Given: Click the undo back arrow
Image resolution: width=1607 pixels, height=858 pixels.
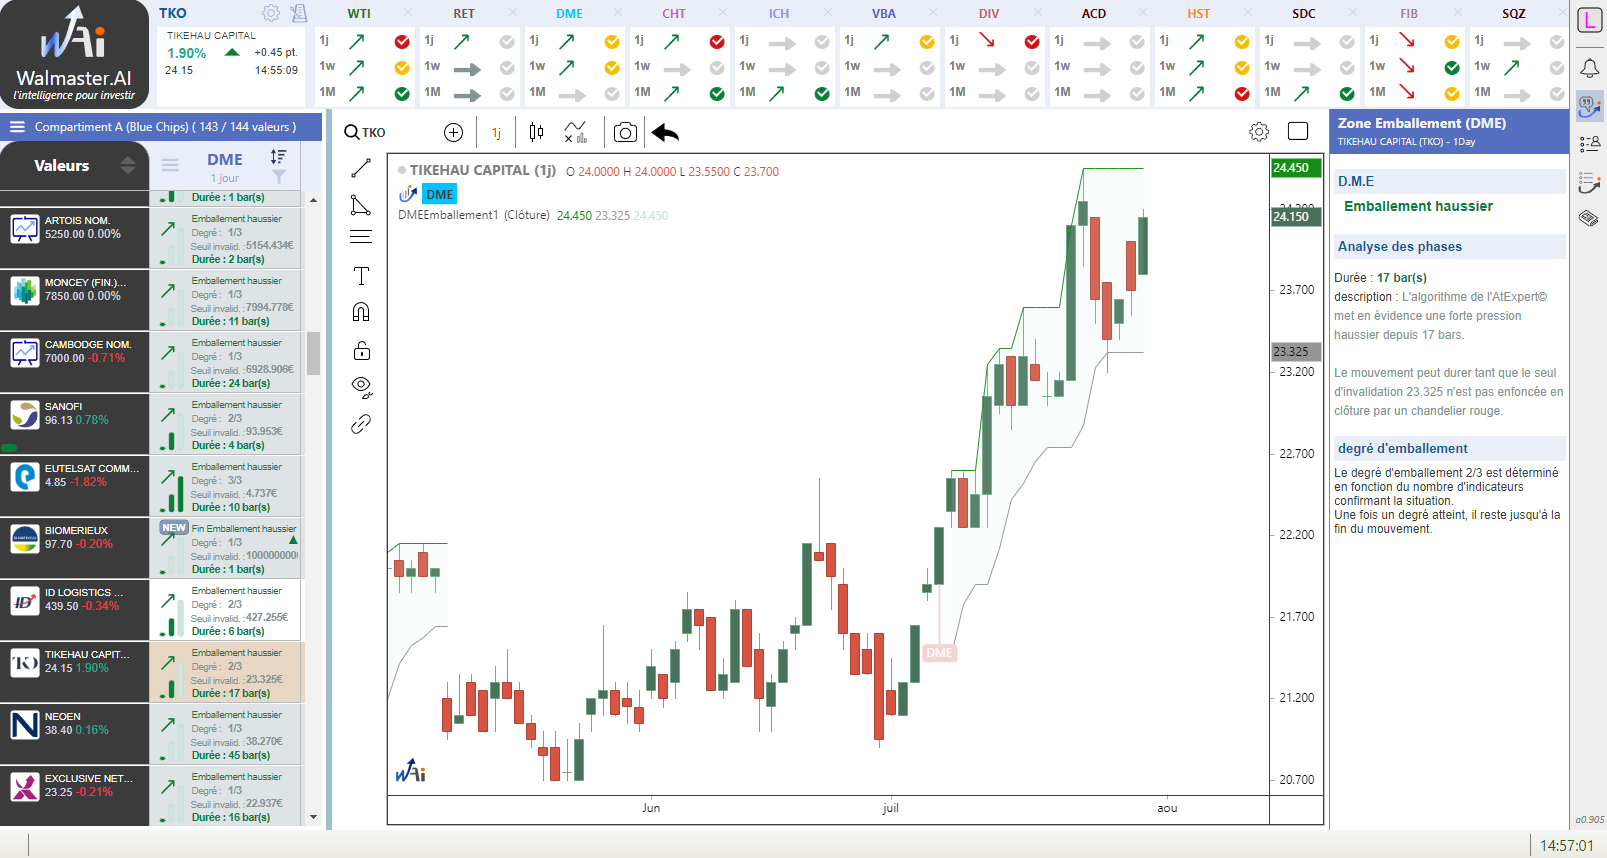Looking at the screenshot, I should (665, 133).
